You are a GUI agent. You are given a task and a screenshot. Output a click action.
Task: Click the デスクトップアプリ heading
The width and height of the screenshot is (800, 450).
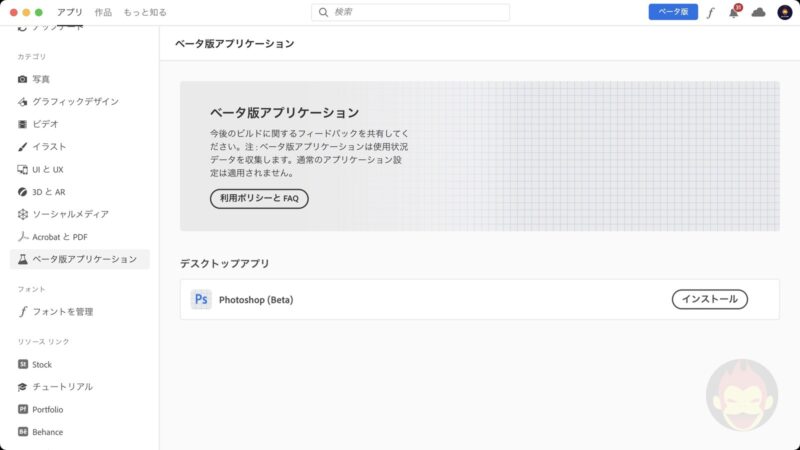[x=224, y=263]
